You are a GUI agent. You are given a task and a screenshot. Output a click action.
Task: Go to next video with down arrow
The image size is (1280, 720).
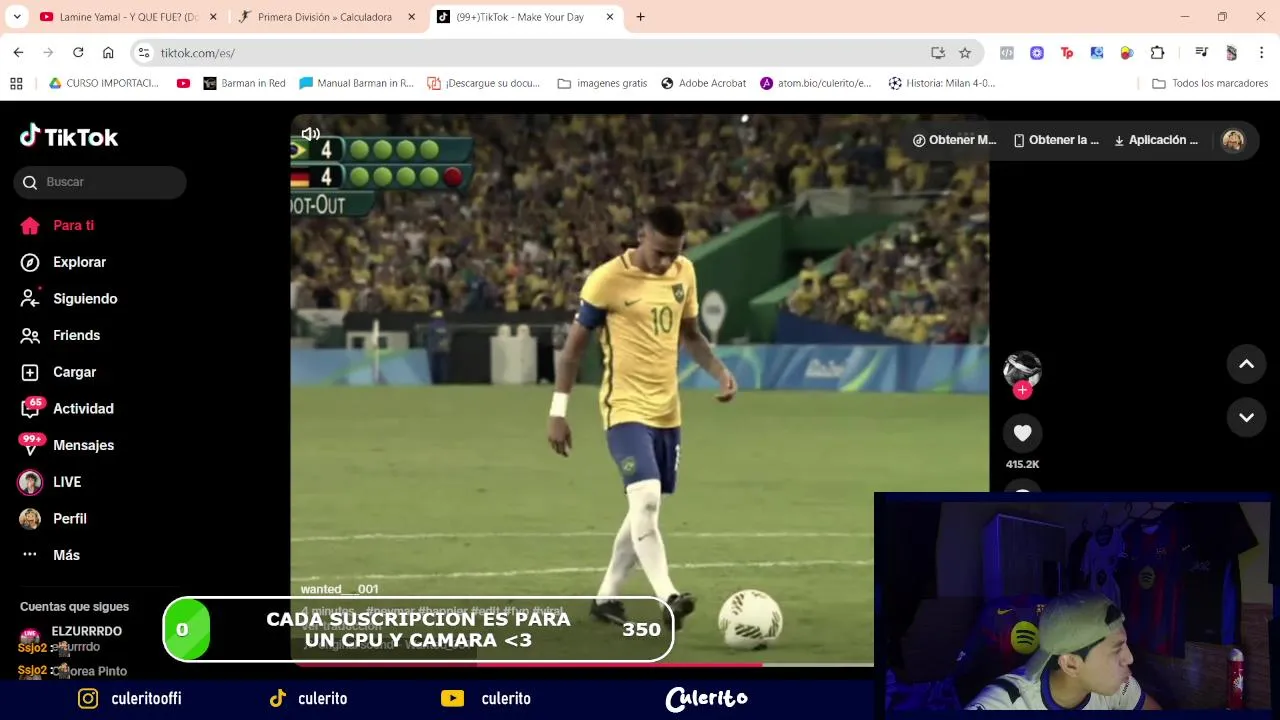(1246, 417)
